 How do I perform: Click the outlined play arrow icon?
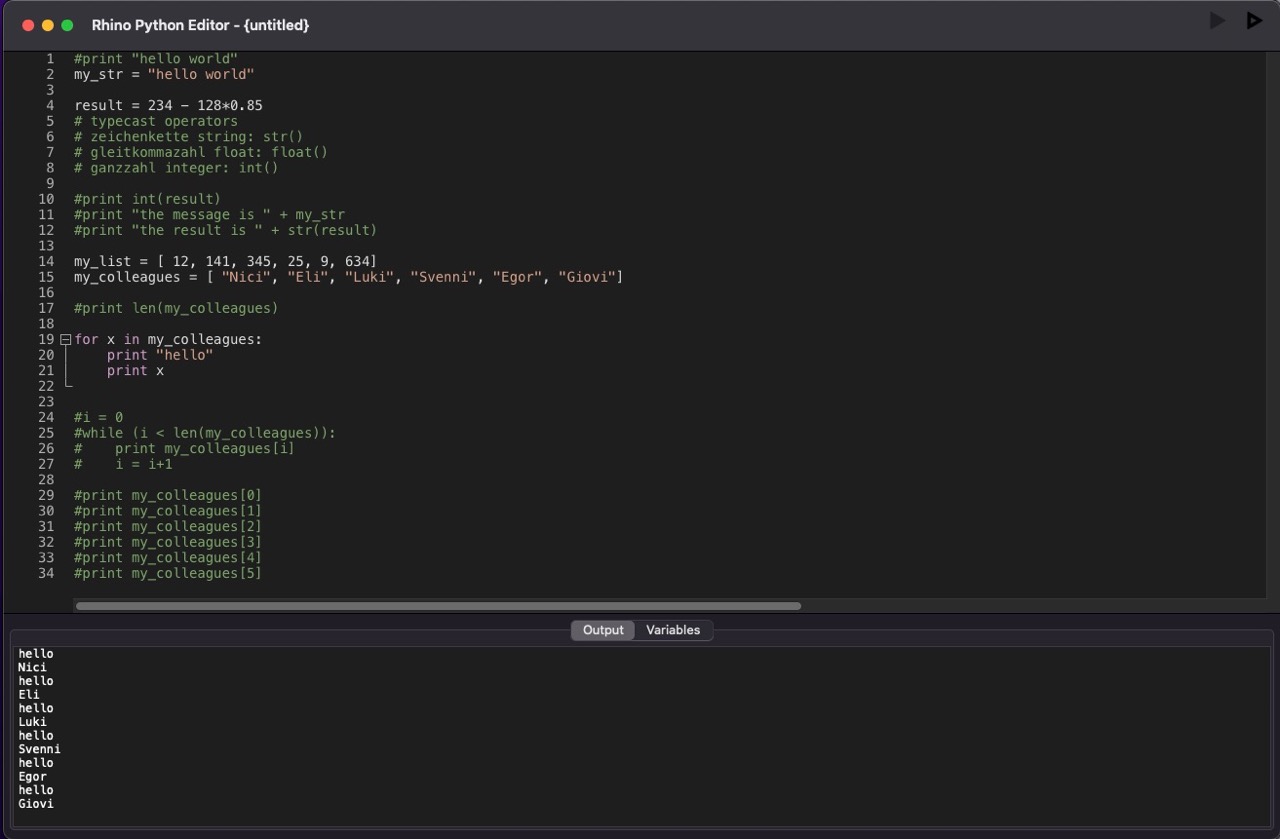(1253, 20)
